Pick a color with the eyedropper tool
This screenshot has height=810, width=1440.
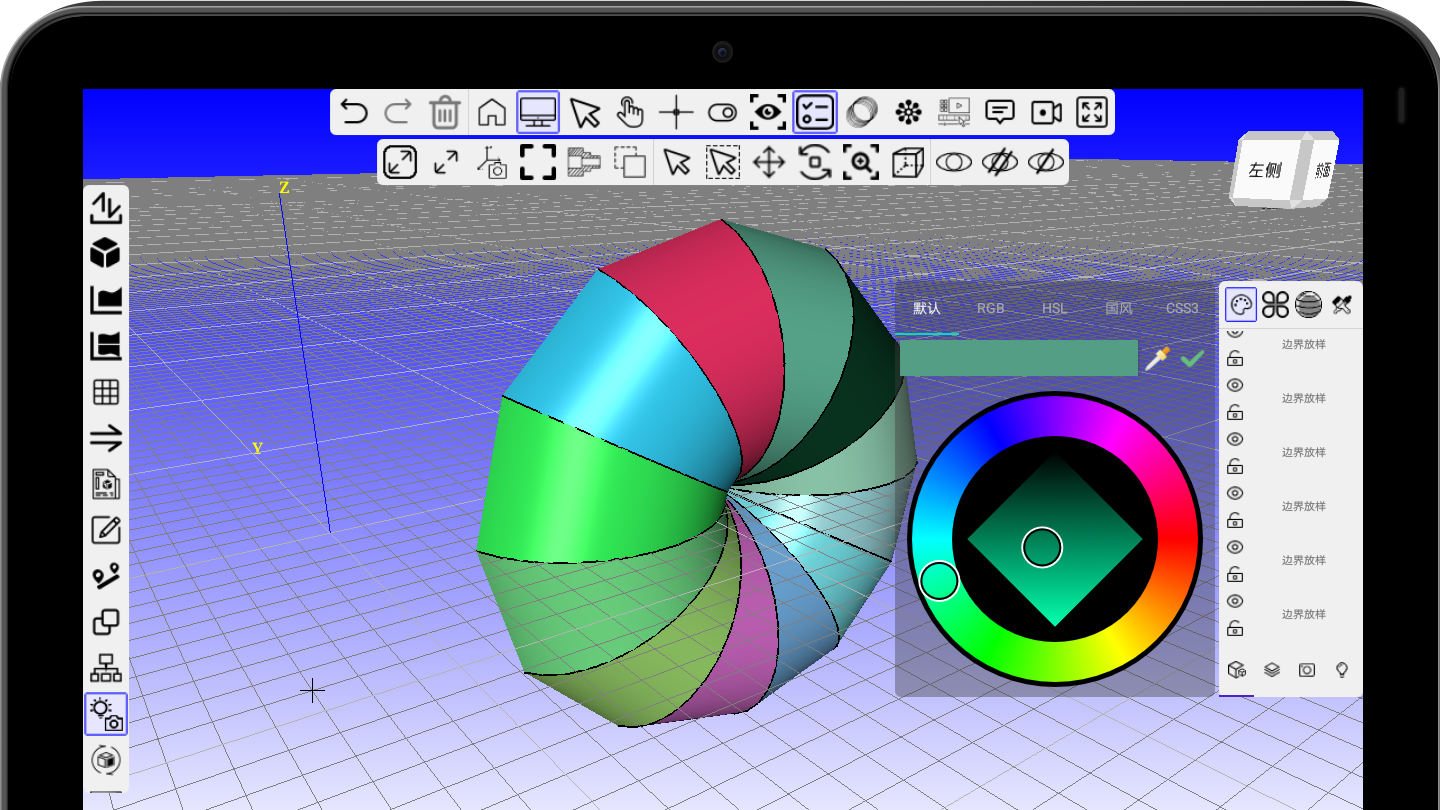(x=1157, y=358)
